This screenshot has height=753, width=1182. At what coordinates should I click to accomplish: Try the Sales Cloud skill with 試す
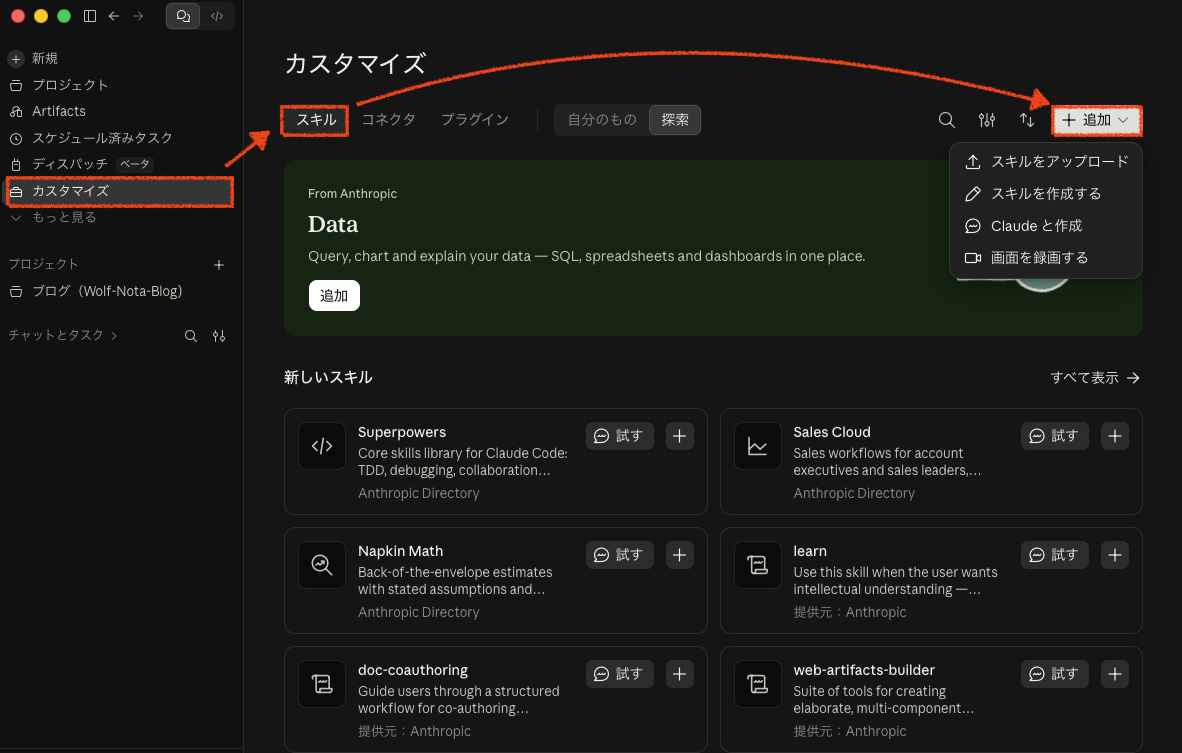tap(1055, 436)
